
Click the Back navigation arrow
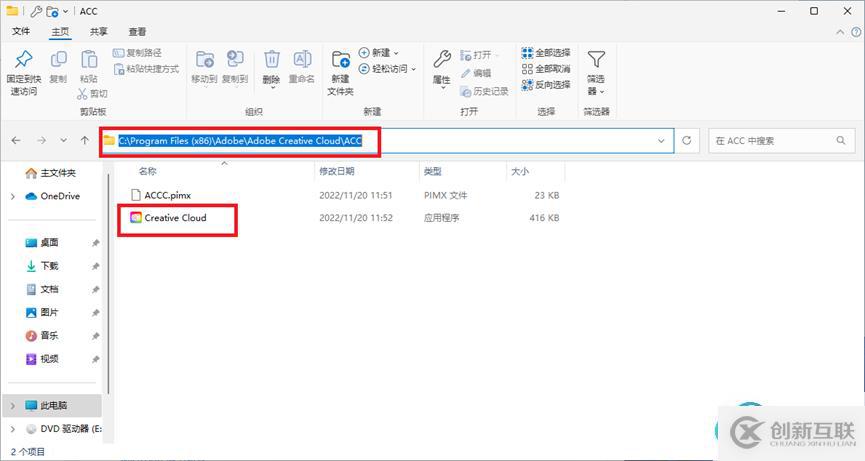pos(16,141)
